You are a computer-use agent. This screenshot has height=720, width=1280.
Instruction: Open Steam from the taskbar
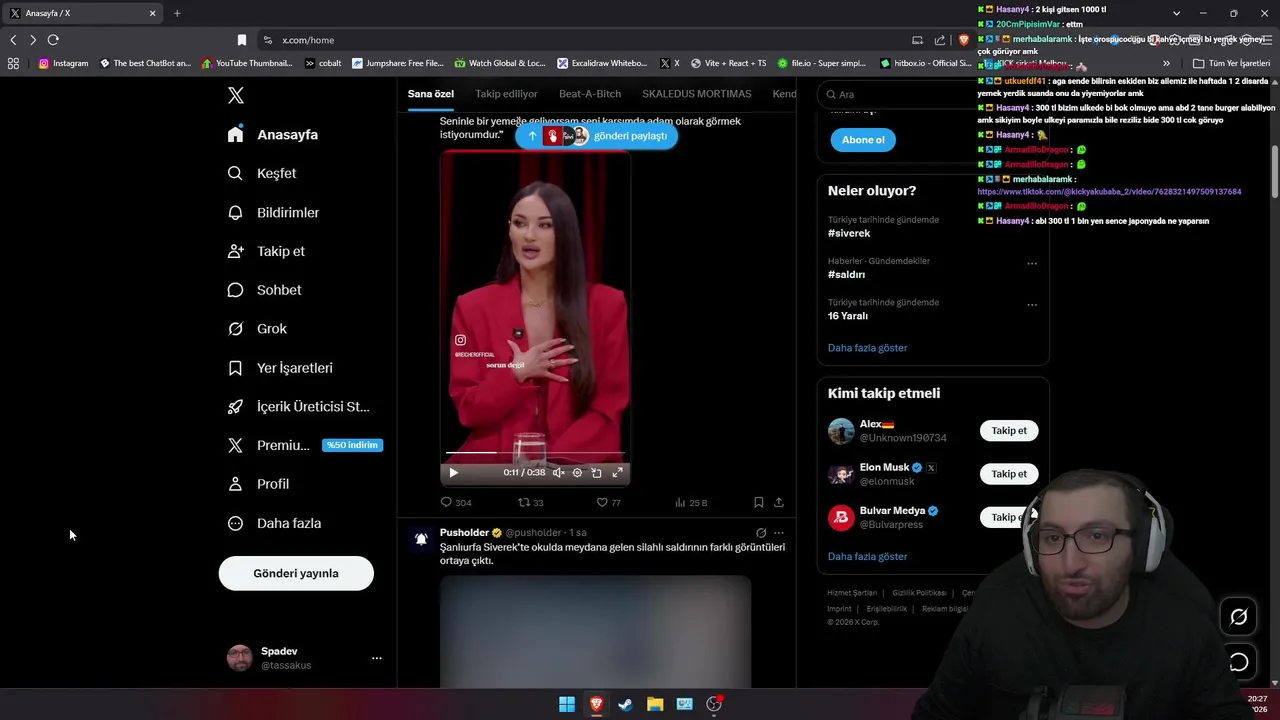(x=625, y=704)
